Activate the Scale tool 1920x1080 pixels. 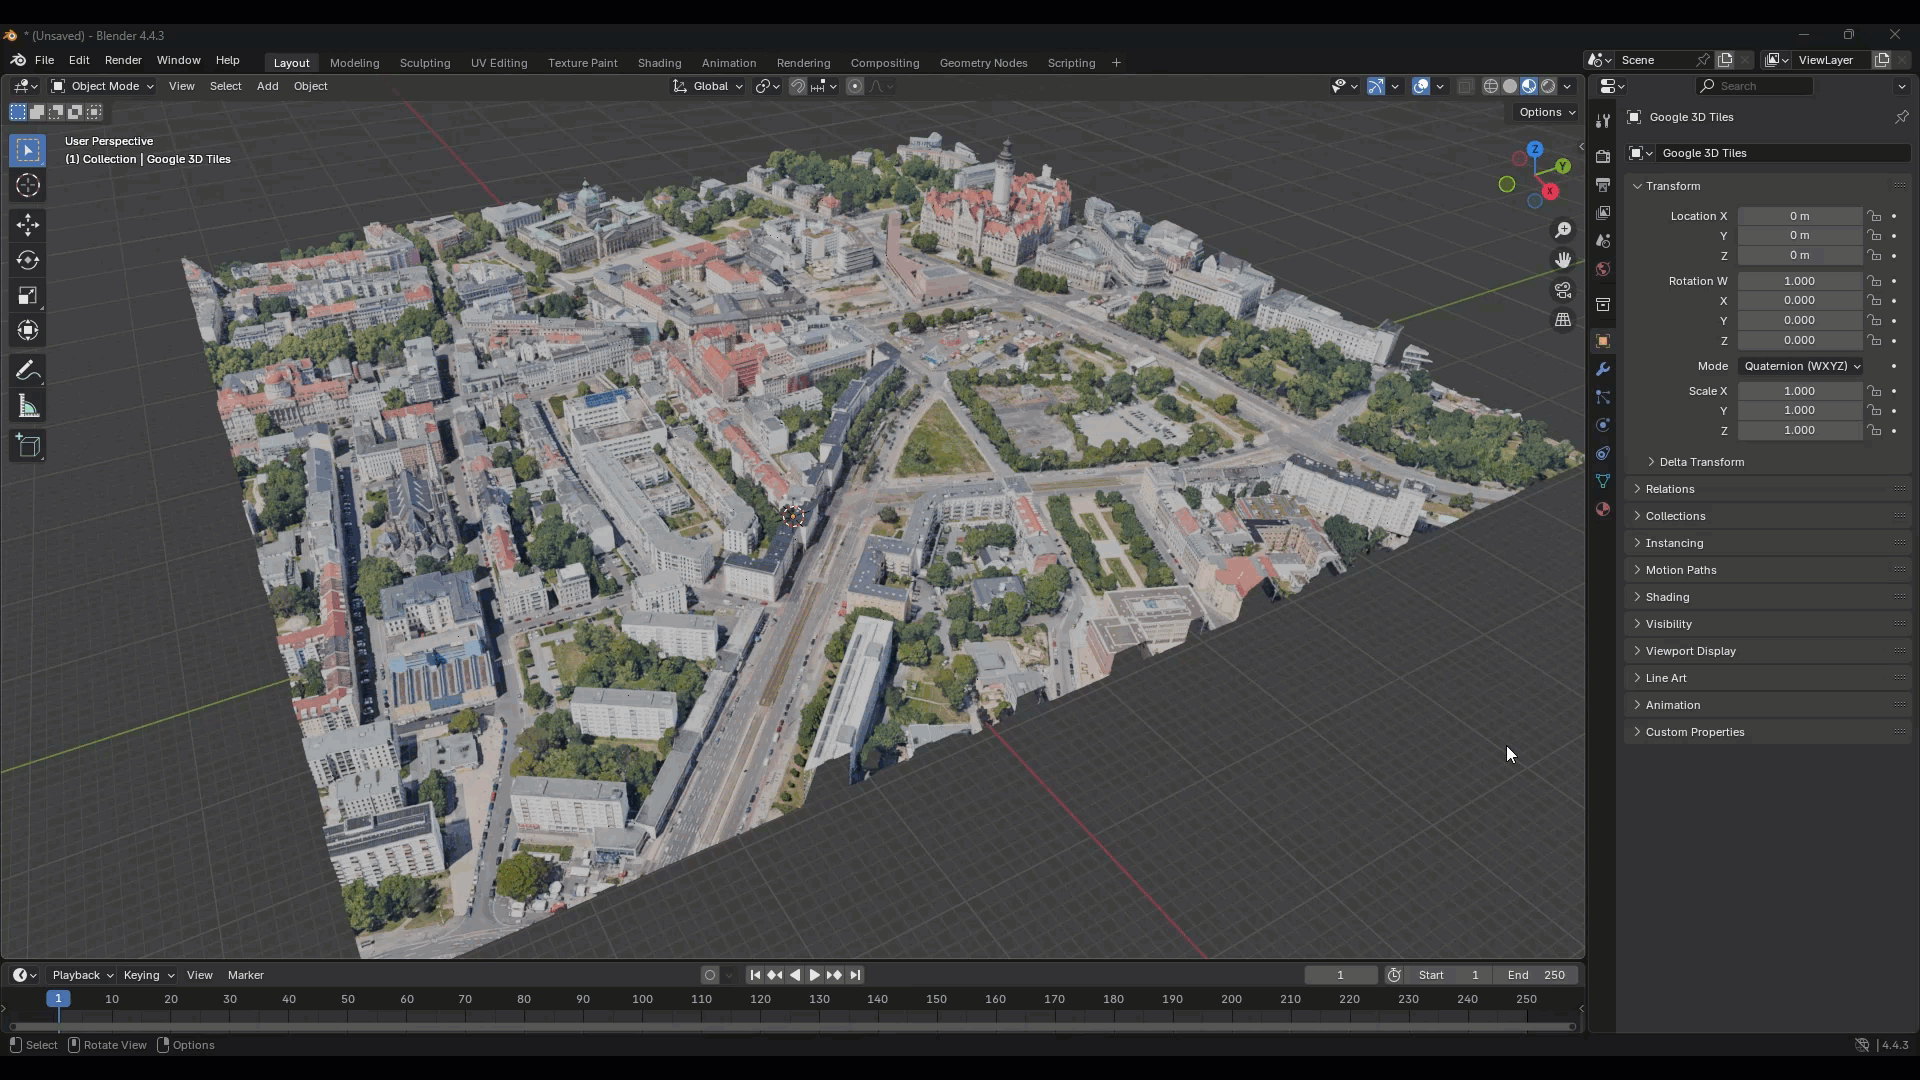point(28,295)
